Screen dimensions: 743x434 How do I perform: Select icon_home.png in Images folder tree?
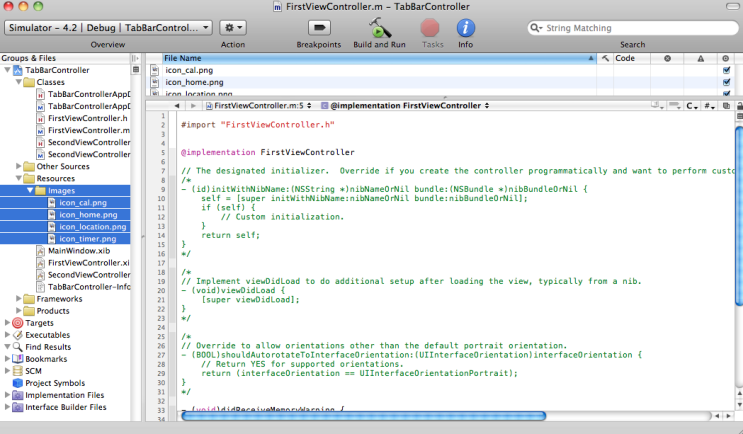88,215
